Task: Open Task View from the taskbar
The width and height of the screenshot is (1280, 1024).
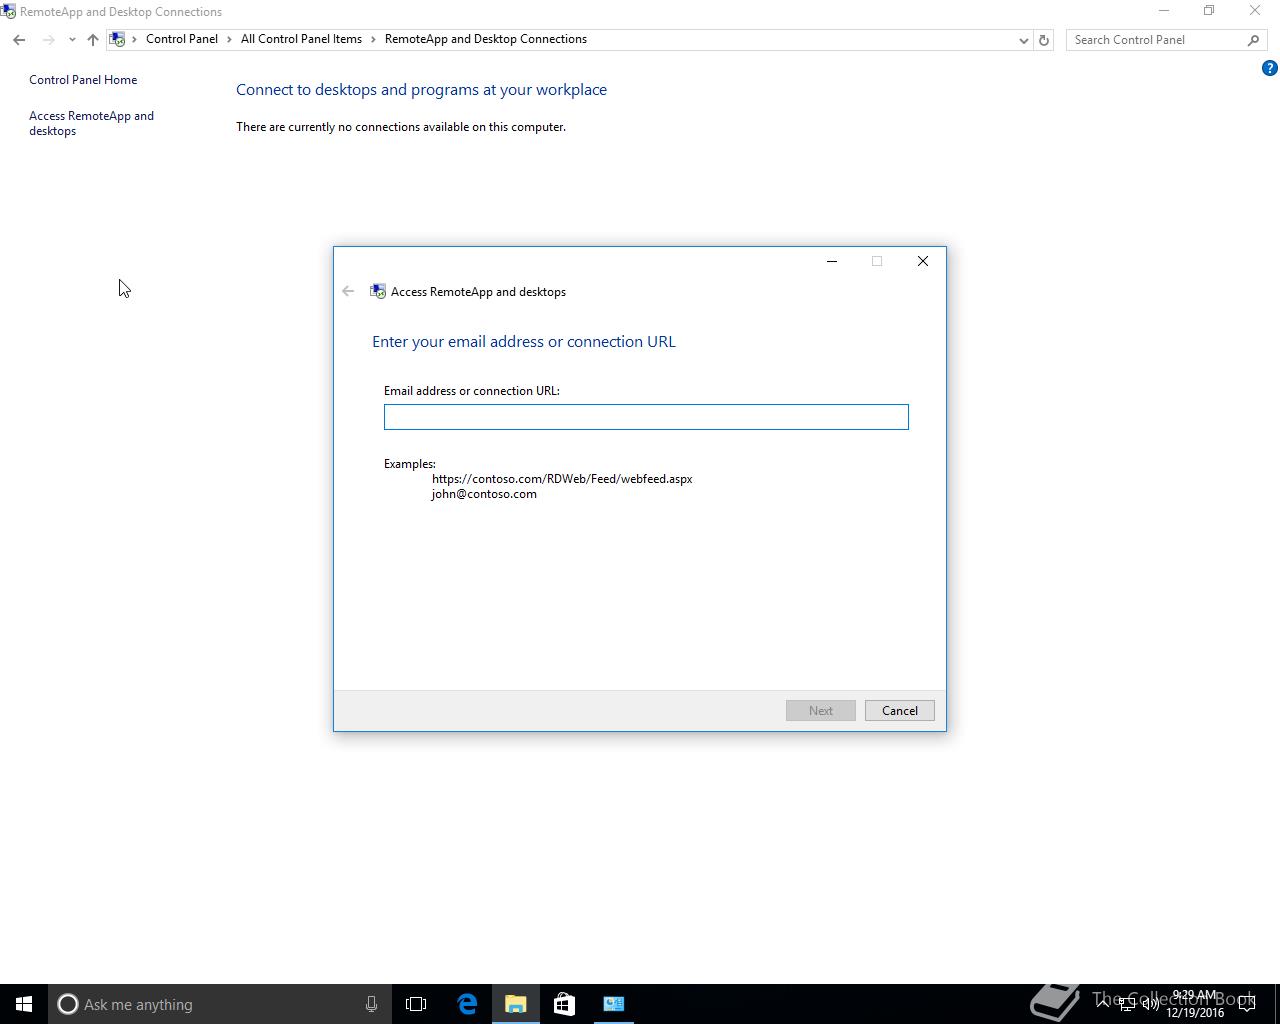Action: [x=416, y=1004]
